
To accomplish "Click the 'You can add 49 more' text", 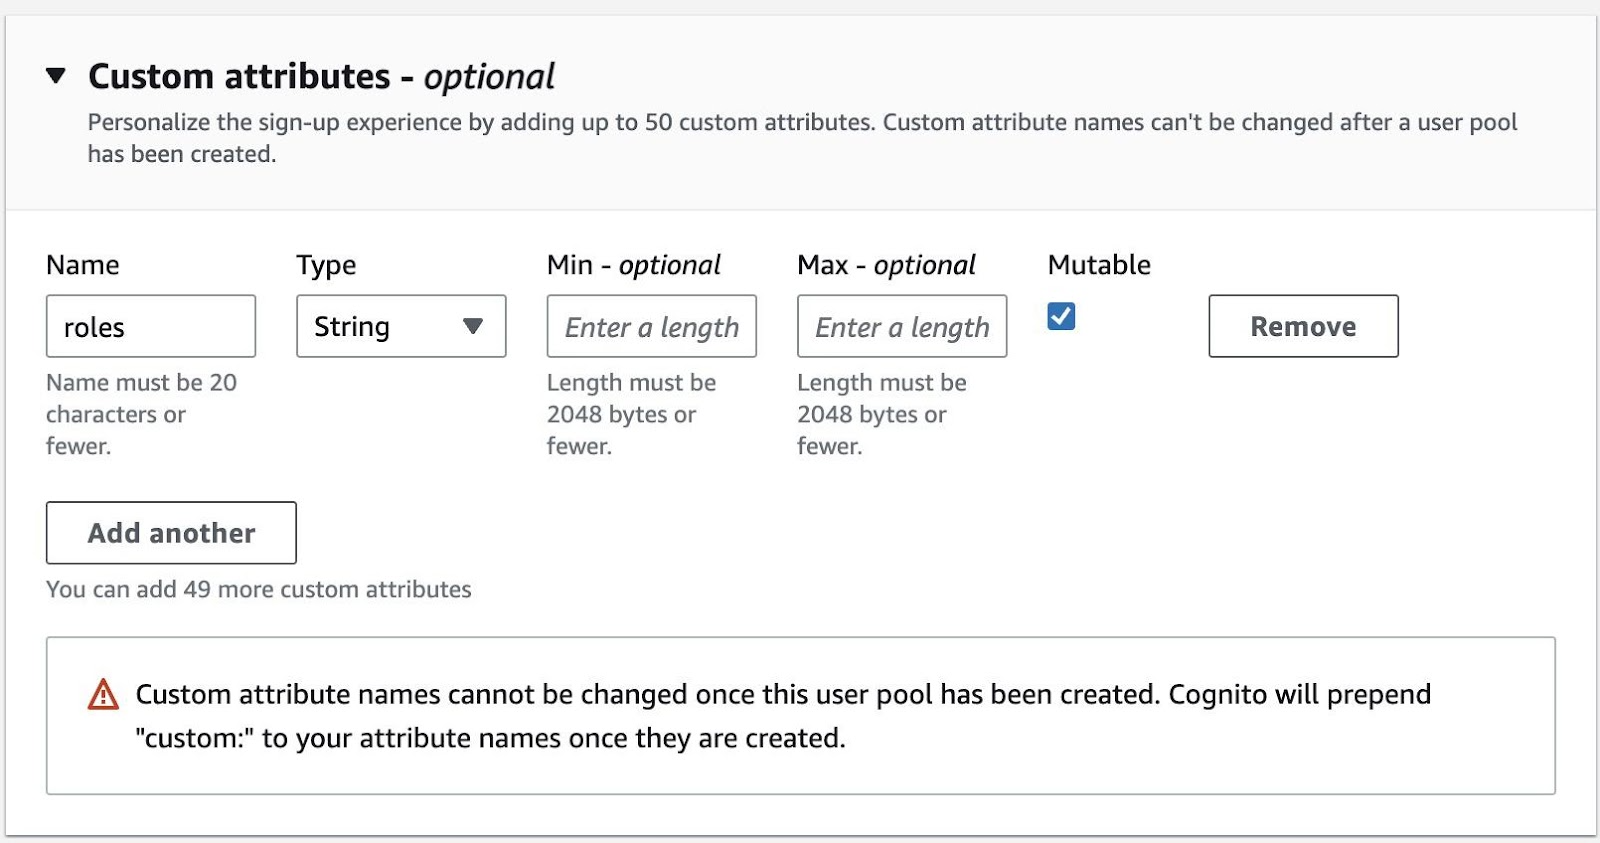I will 258,589.
